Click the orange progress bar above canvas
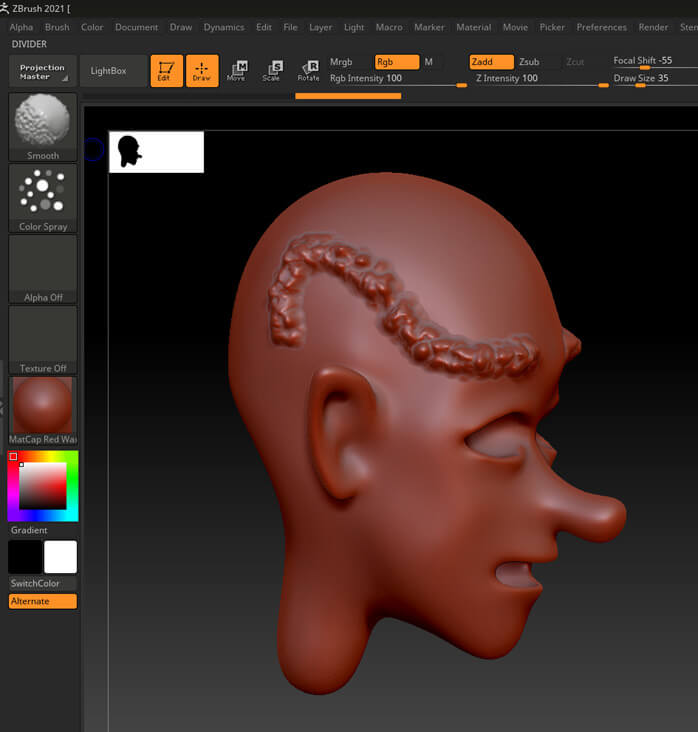Image resolution: width=698 pixels, height=732 pixels. point(348,96)
